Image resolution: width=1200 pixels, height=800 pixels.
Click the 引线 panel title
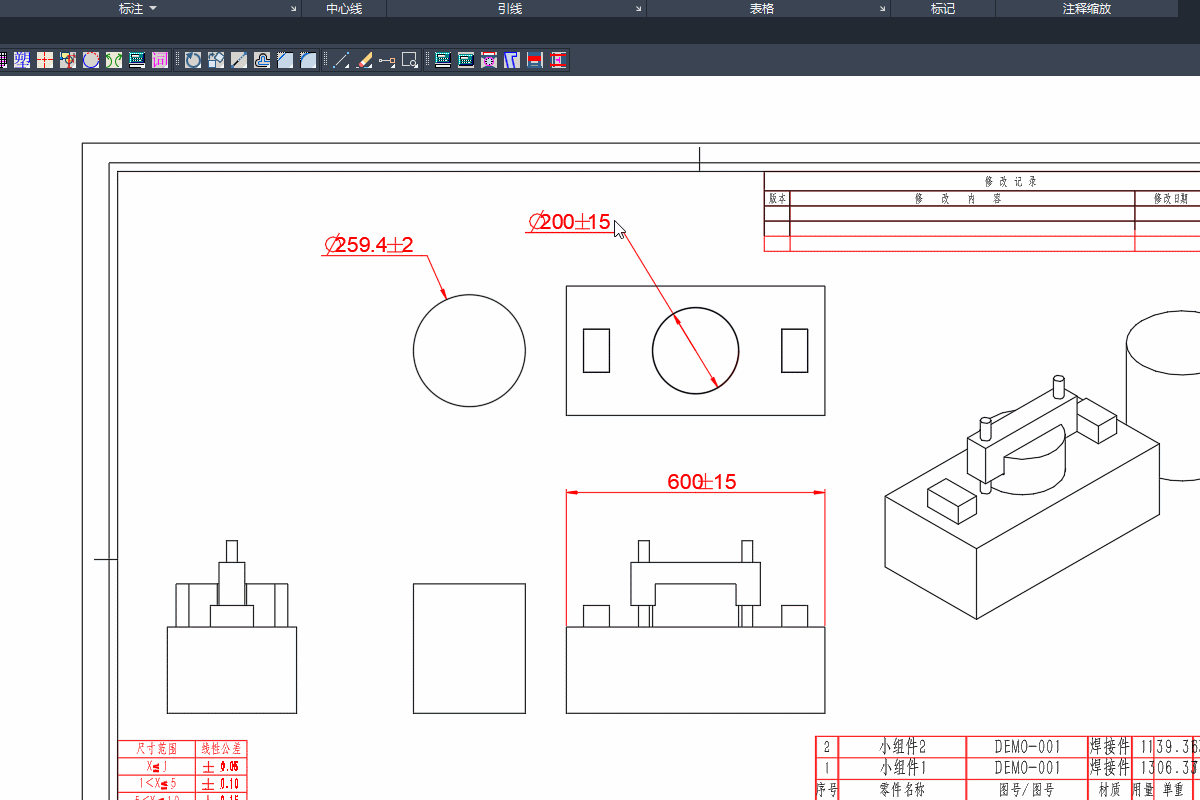pyautogui.click(x=510, y=9)
